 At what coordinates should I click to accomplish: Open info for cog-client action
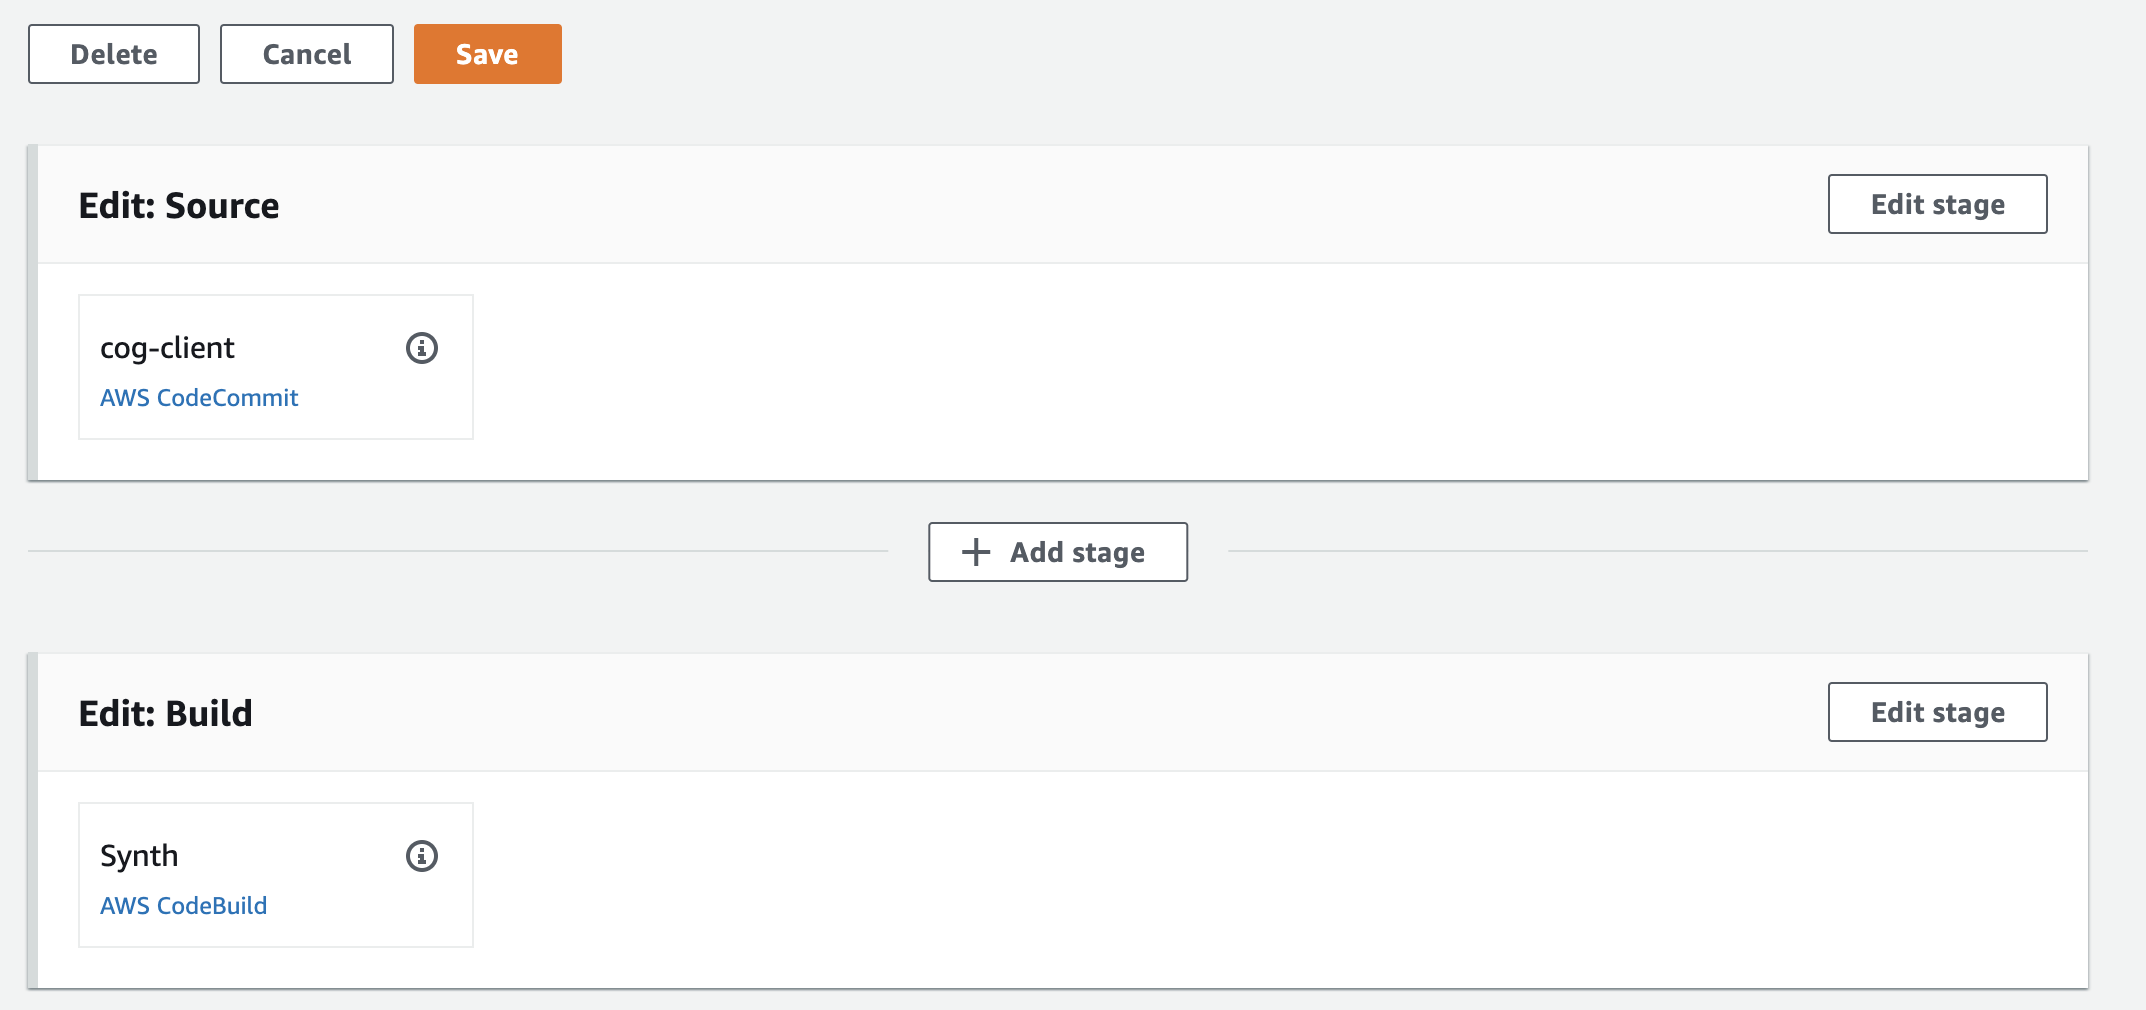click(422, 348)
